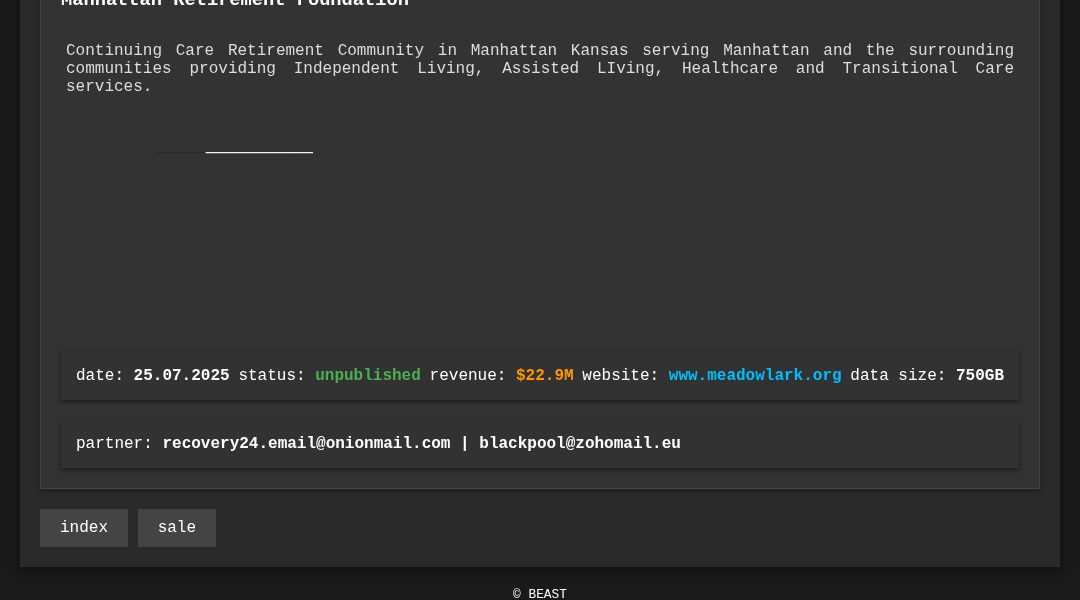The width and height of the screenshot is (1080, 600).
Task: Click the $22.9M revenue value
Action: click(545, 375)
